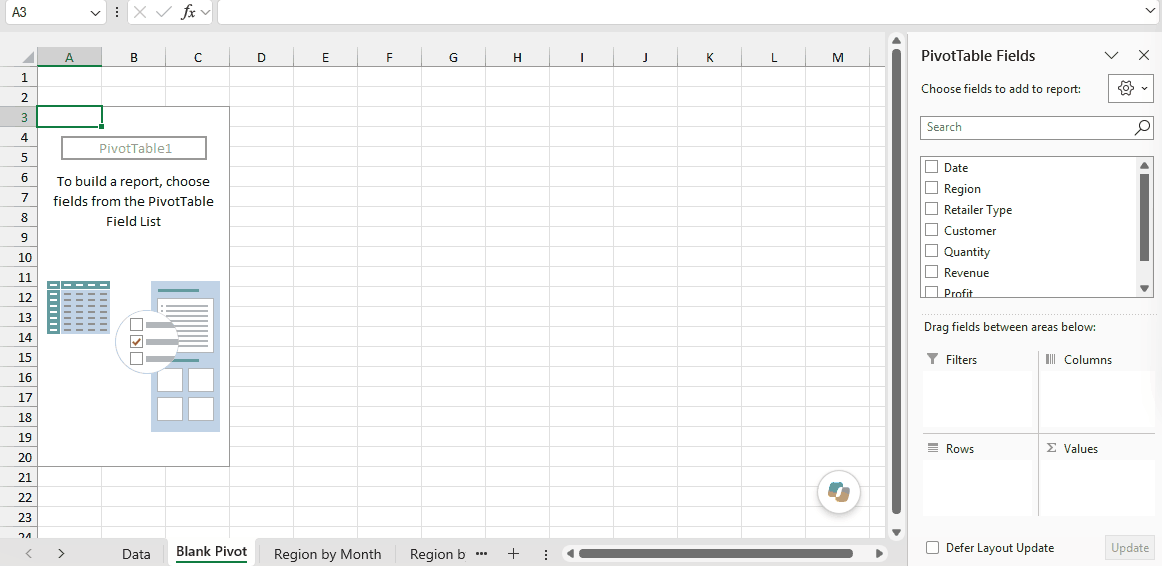Add a new sheet with plus icon

pos(513,553)
